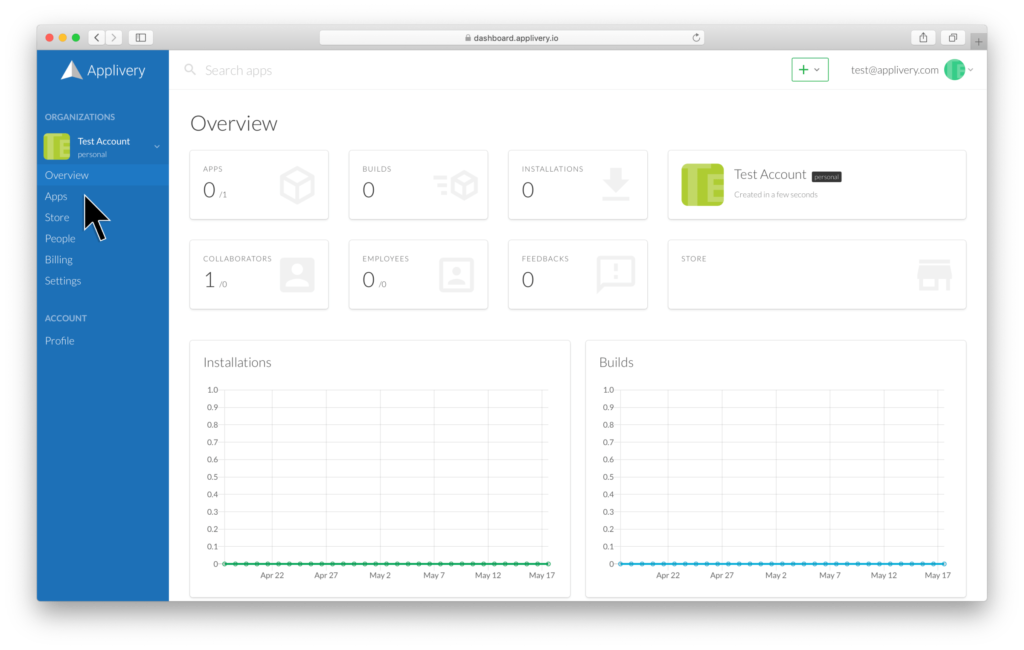Viewport: 1024px width, 650px height.
Task: Click the Test Account card title
Action: coord(770,174)
